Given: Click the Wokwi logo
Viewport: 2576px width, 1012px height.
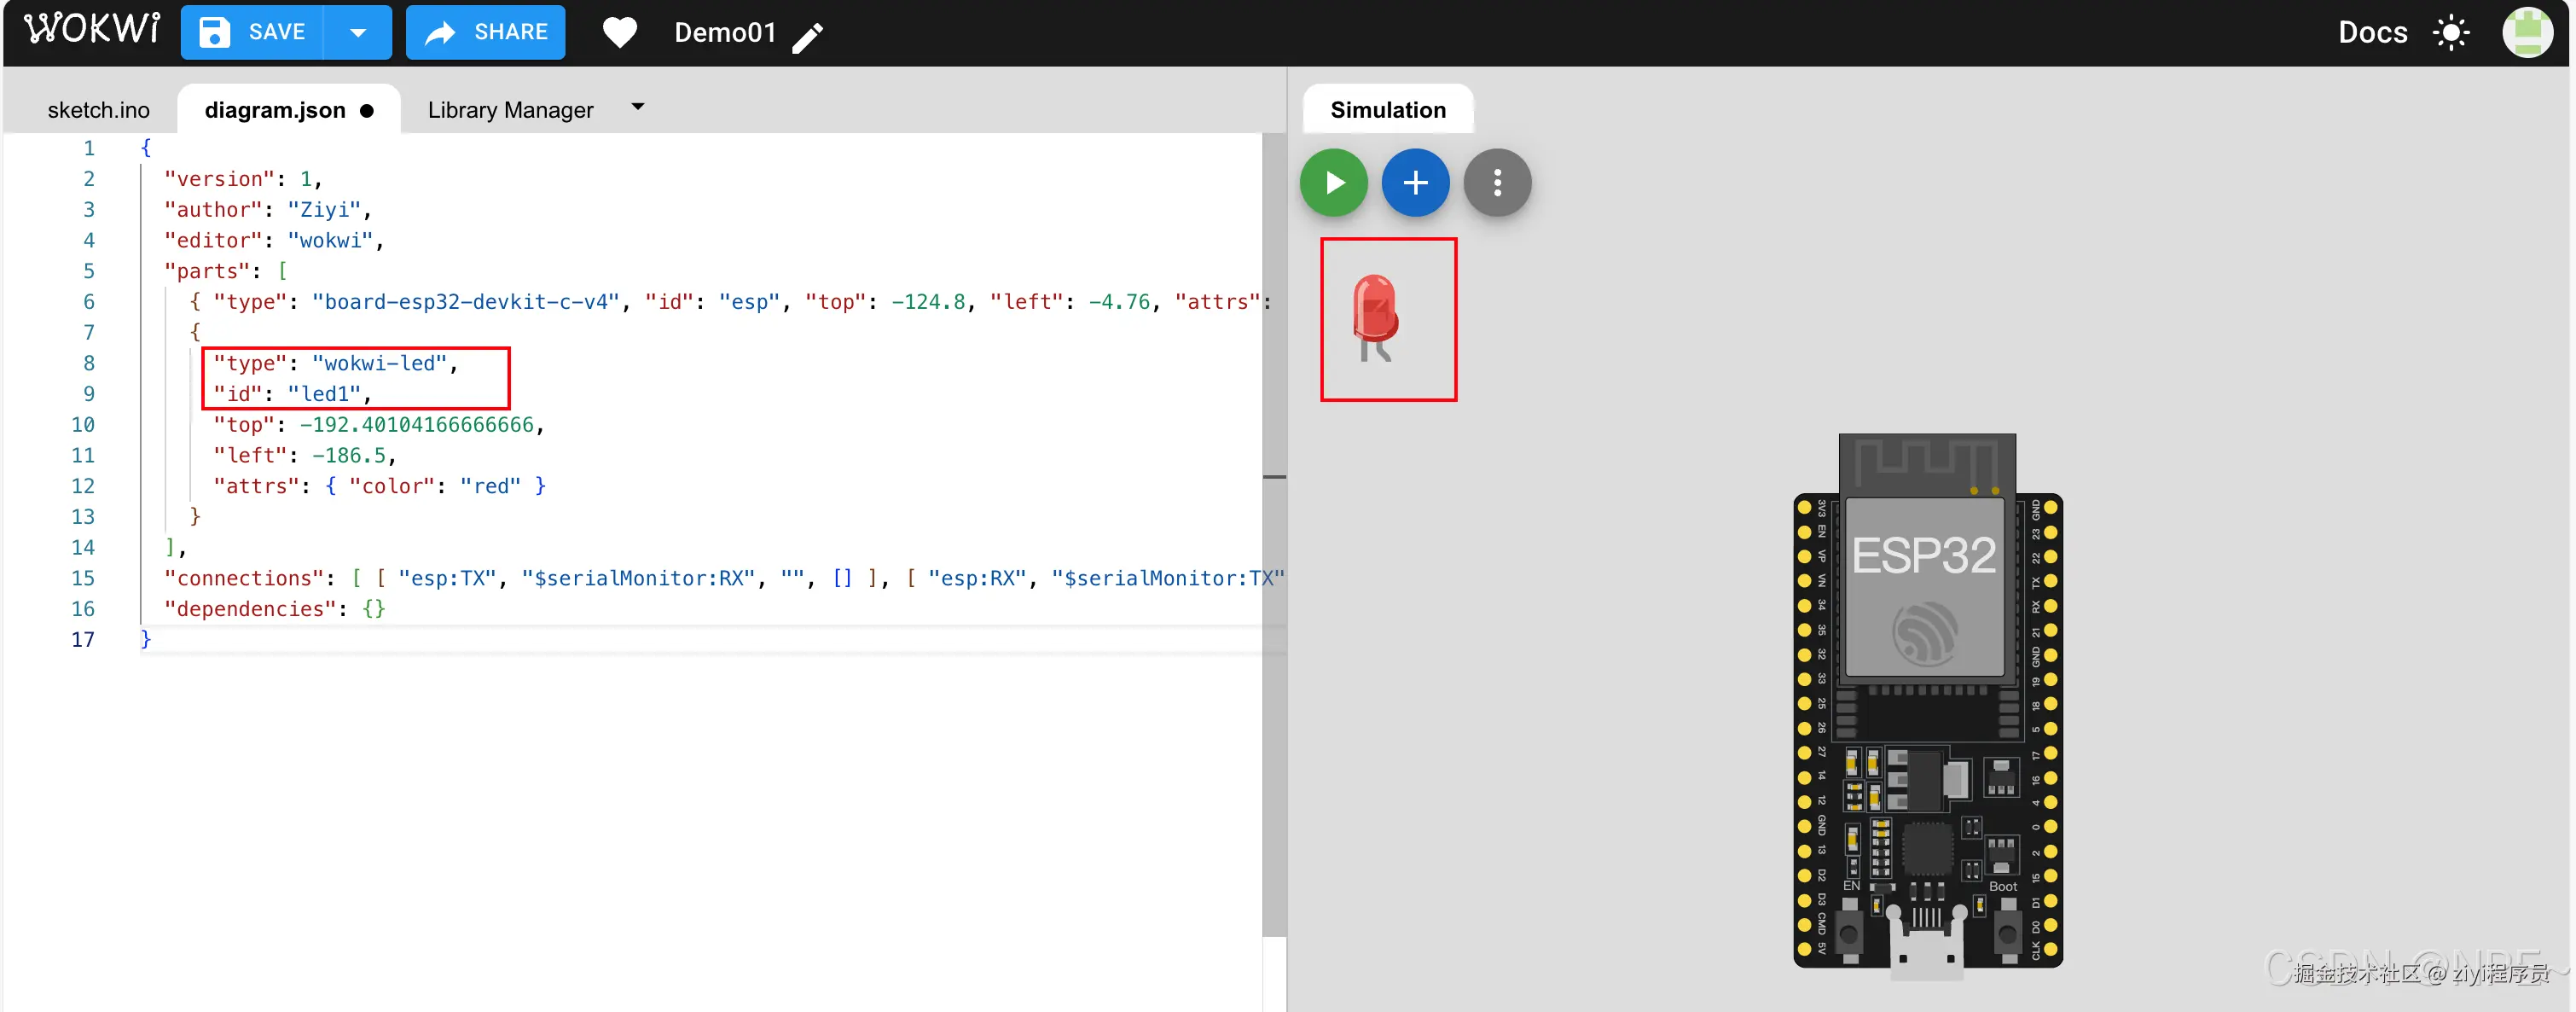Looking at the screenshot, I should click(92, 30).
